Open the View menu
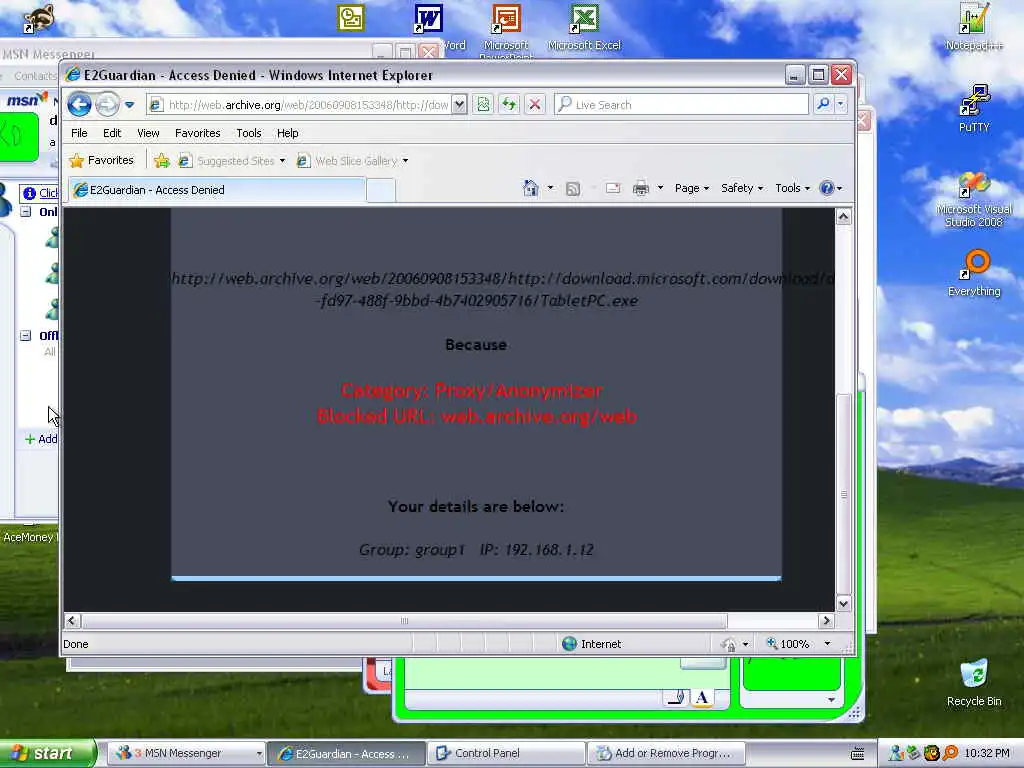 [x=148, y=133]
